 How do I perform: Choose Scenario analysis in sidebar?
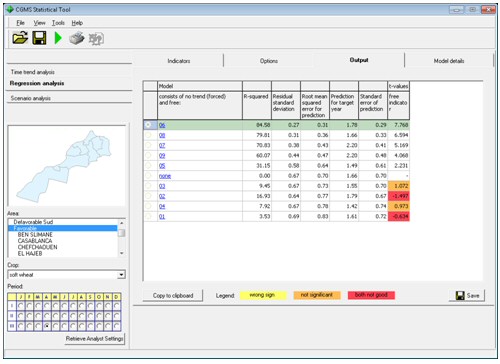pyautogui.click(x=31, y=98)
